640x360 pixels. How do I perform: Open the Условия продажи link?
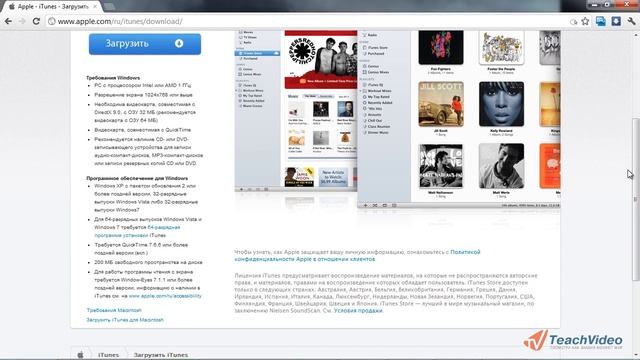[x=358, y=311]
